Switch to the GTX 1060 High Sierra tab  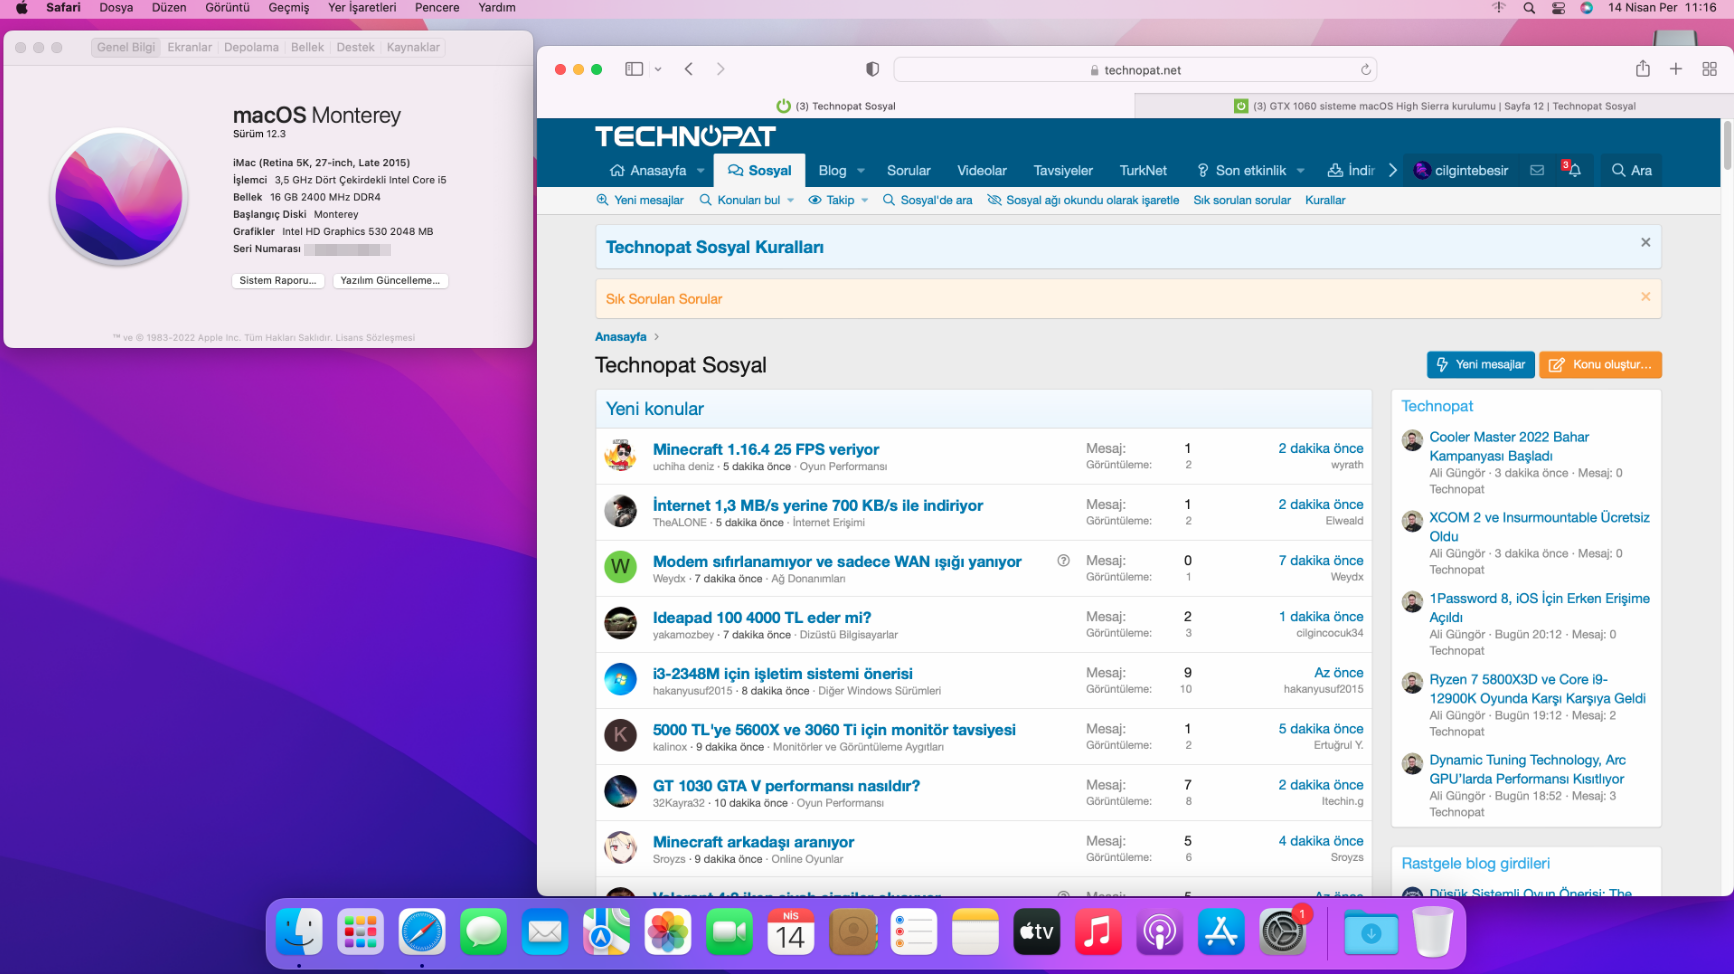click(x=1435, y=106)
